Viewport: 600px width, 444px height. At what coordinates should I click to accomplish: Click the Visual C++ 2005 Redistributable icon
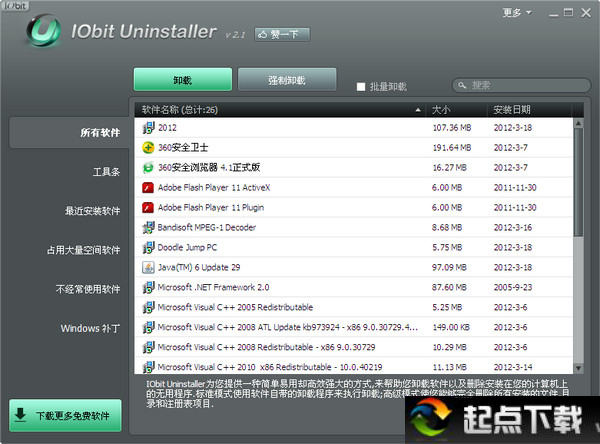pos(148,307)
